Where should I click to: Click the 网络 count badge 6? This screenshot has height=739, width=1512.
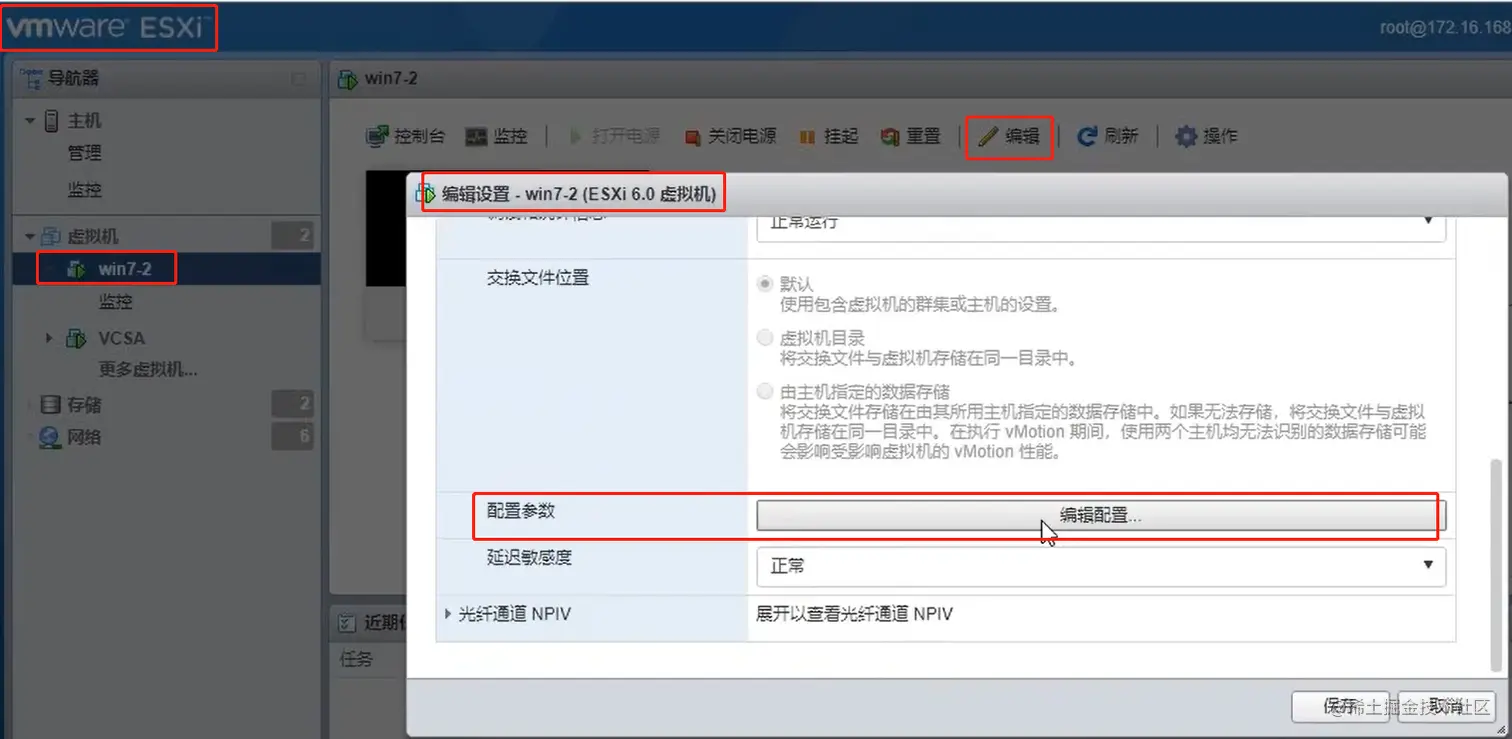pos(293,437)
